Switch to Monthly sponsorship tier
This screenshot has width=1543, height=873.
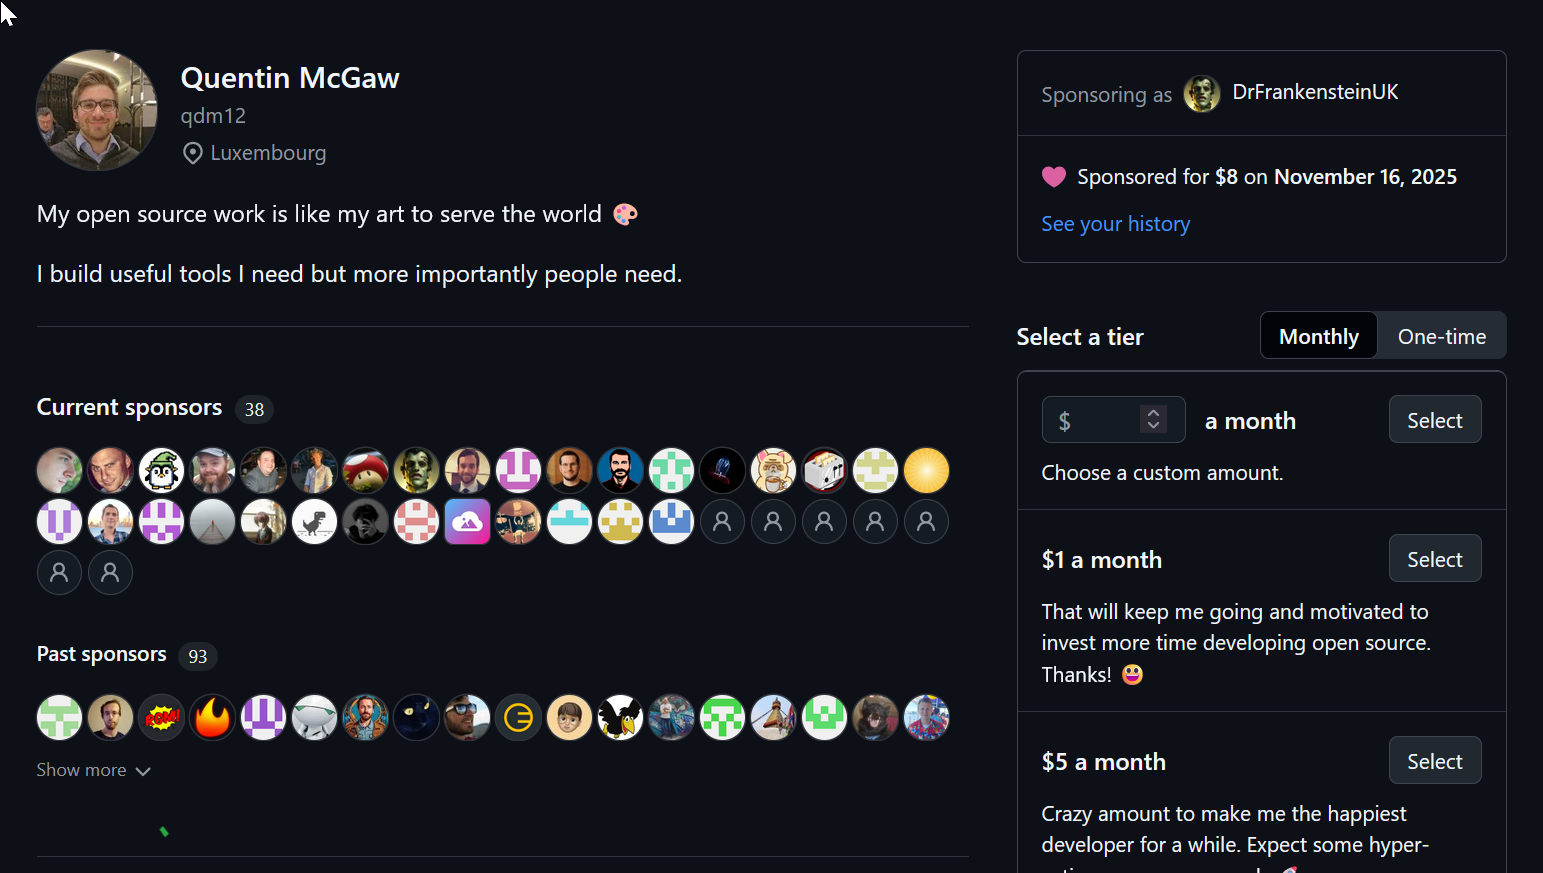click(1318, 336)
